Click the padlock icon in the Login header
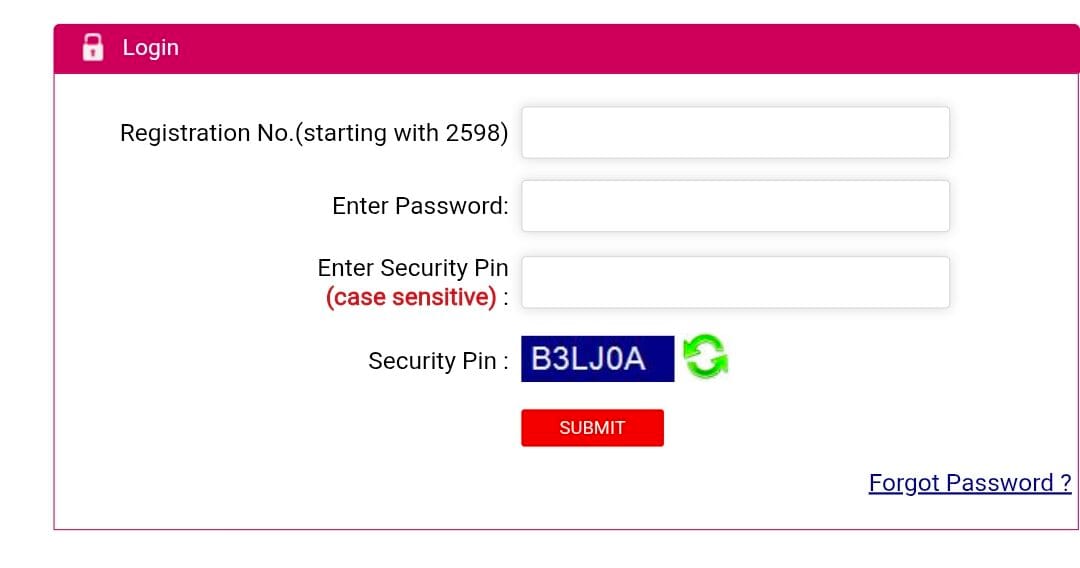 [93, 47]
